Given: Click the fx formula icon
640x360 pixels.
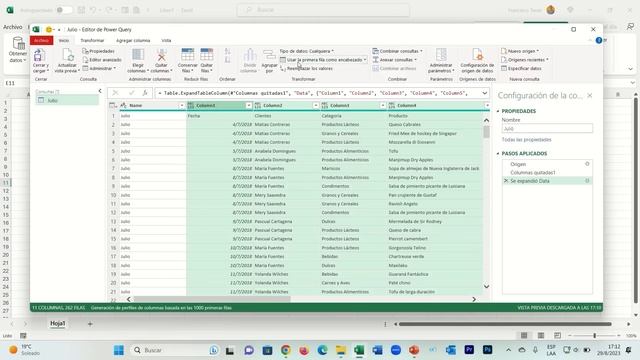Looking at the screenshot, I should (145, 93).
